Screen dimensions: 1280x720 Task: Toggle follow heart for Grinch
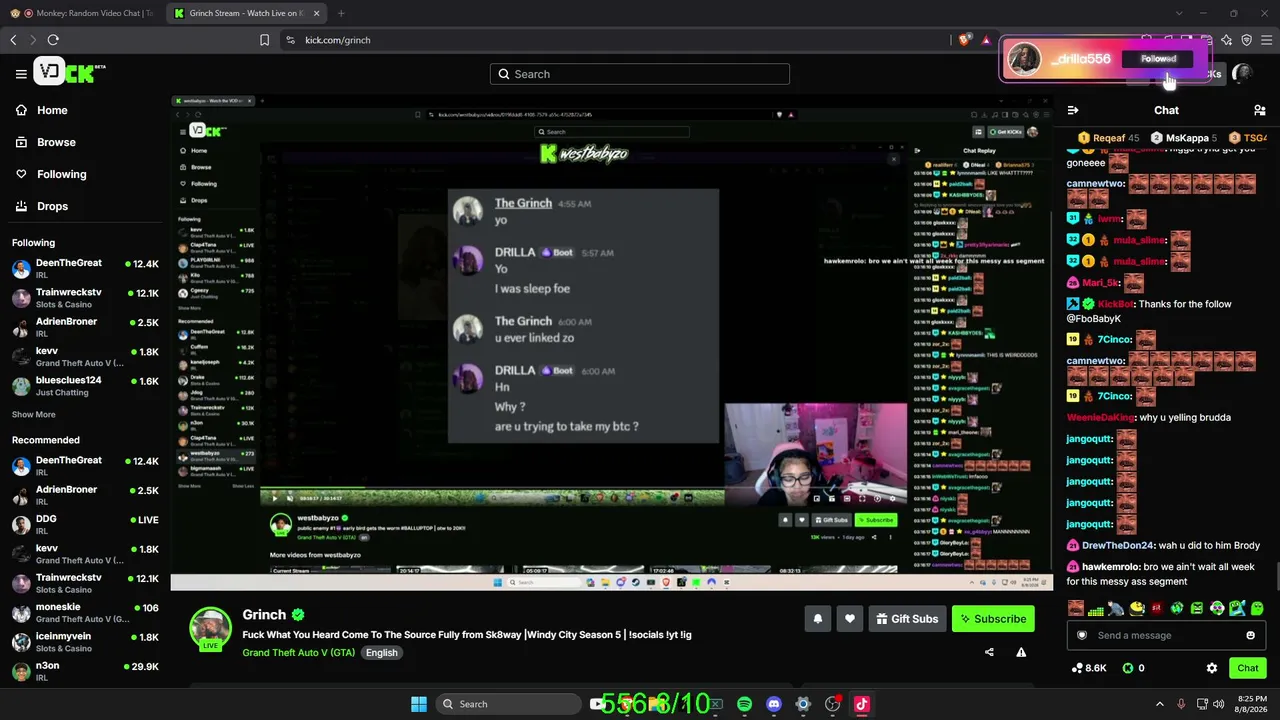tap(849, 619)
